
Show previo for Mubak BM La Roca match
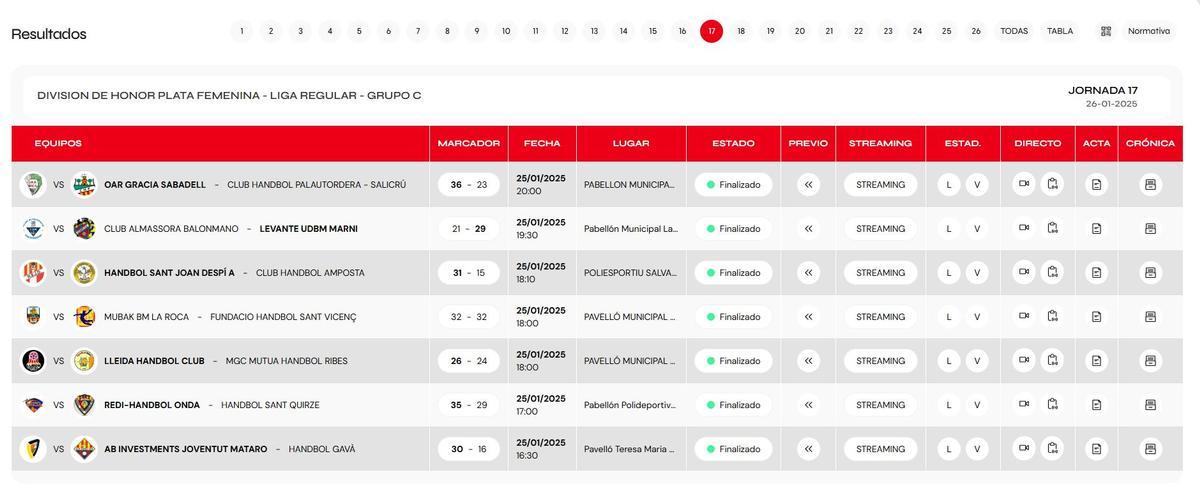click(808, 317)
